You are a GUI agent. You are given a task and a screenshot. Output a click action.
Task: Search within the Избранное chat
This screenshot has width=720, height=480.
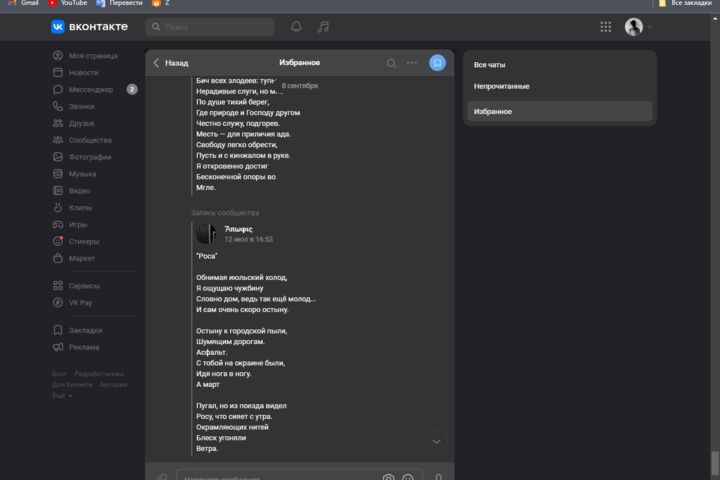(391, 63)
